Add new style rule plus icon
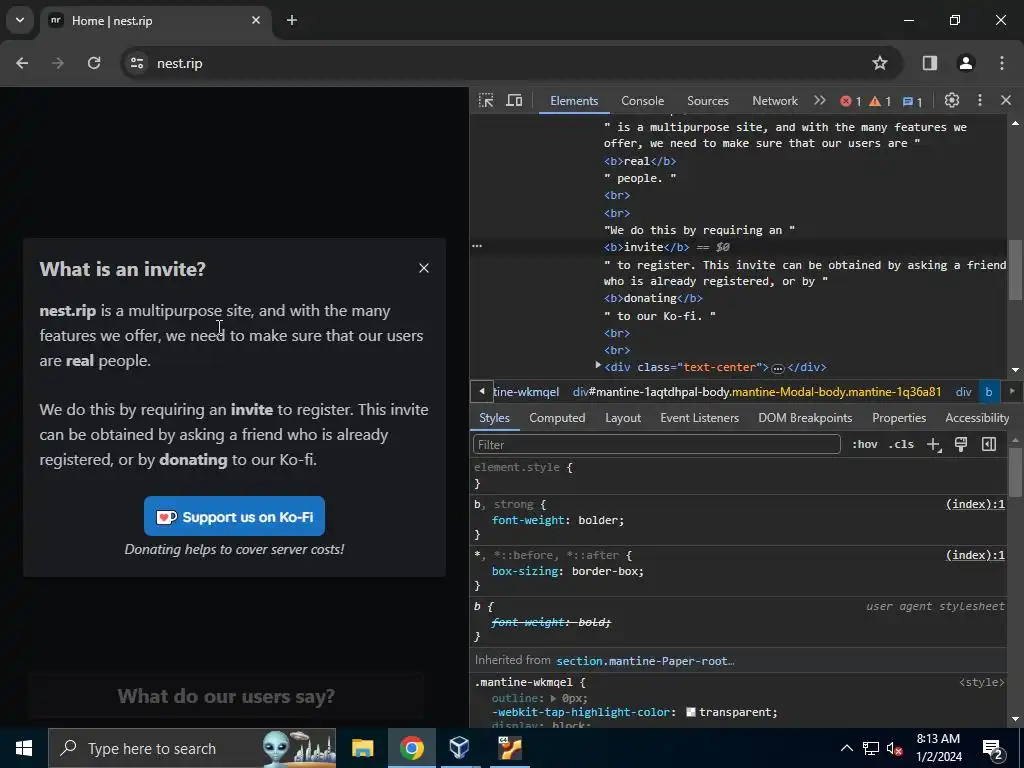 coord(934,445)
